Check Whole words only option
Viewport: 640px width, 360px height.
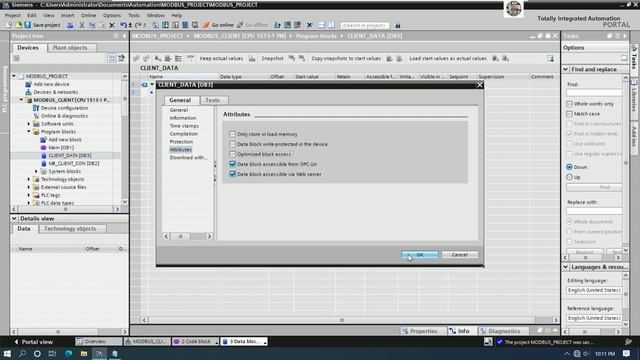[569, 104]
